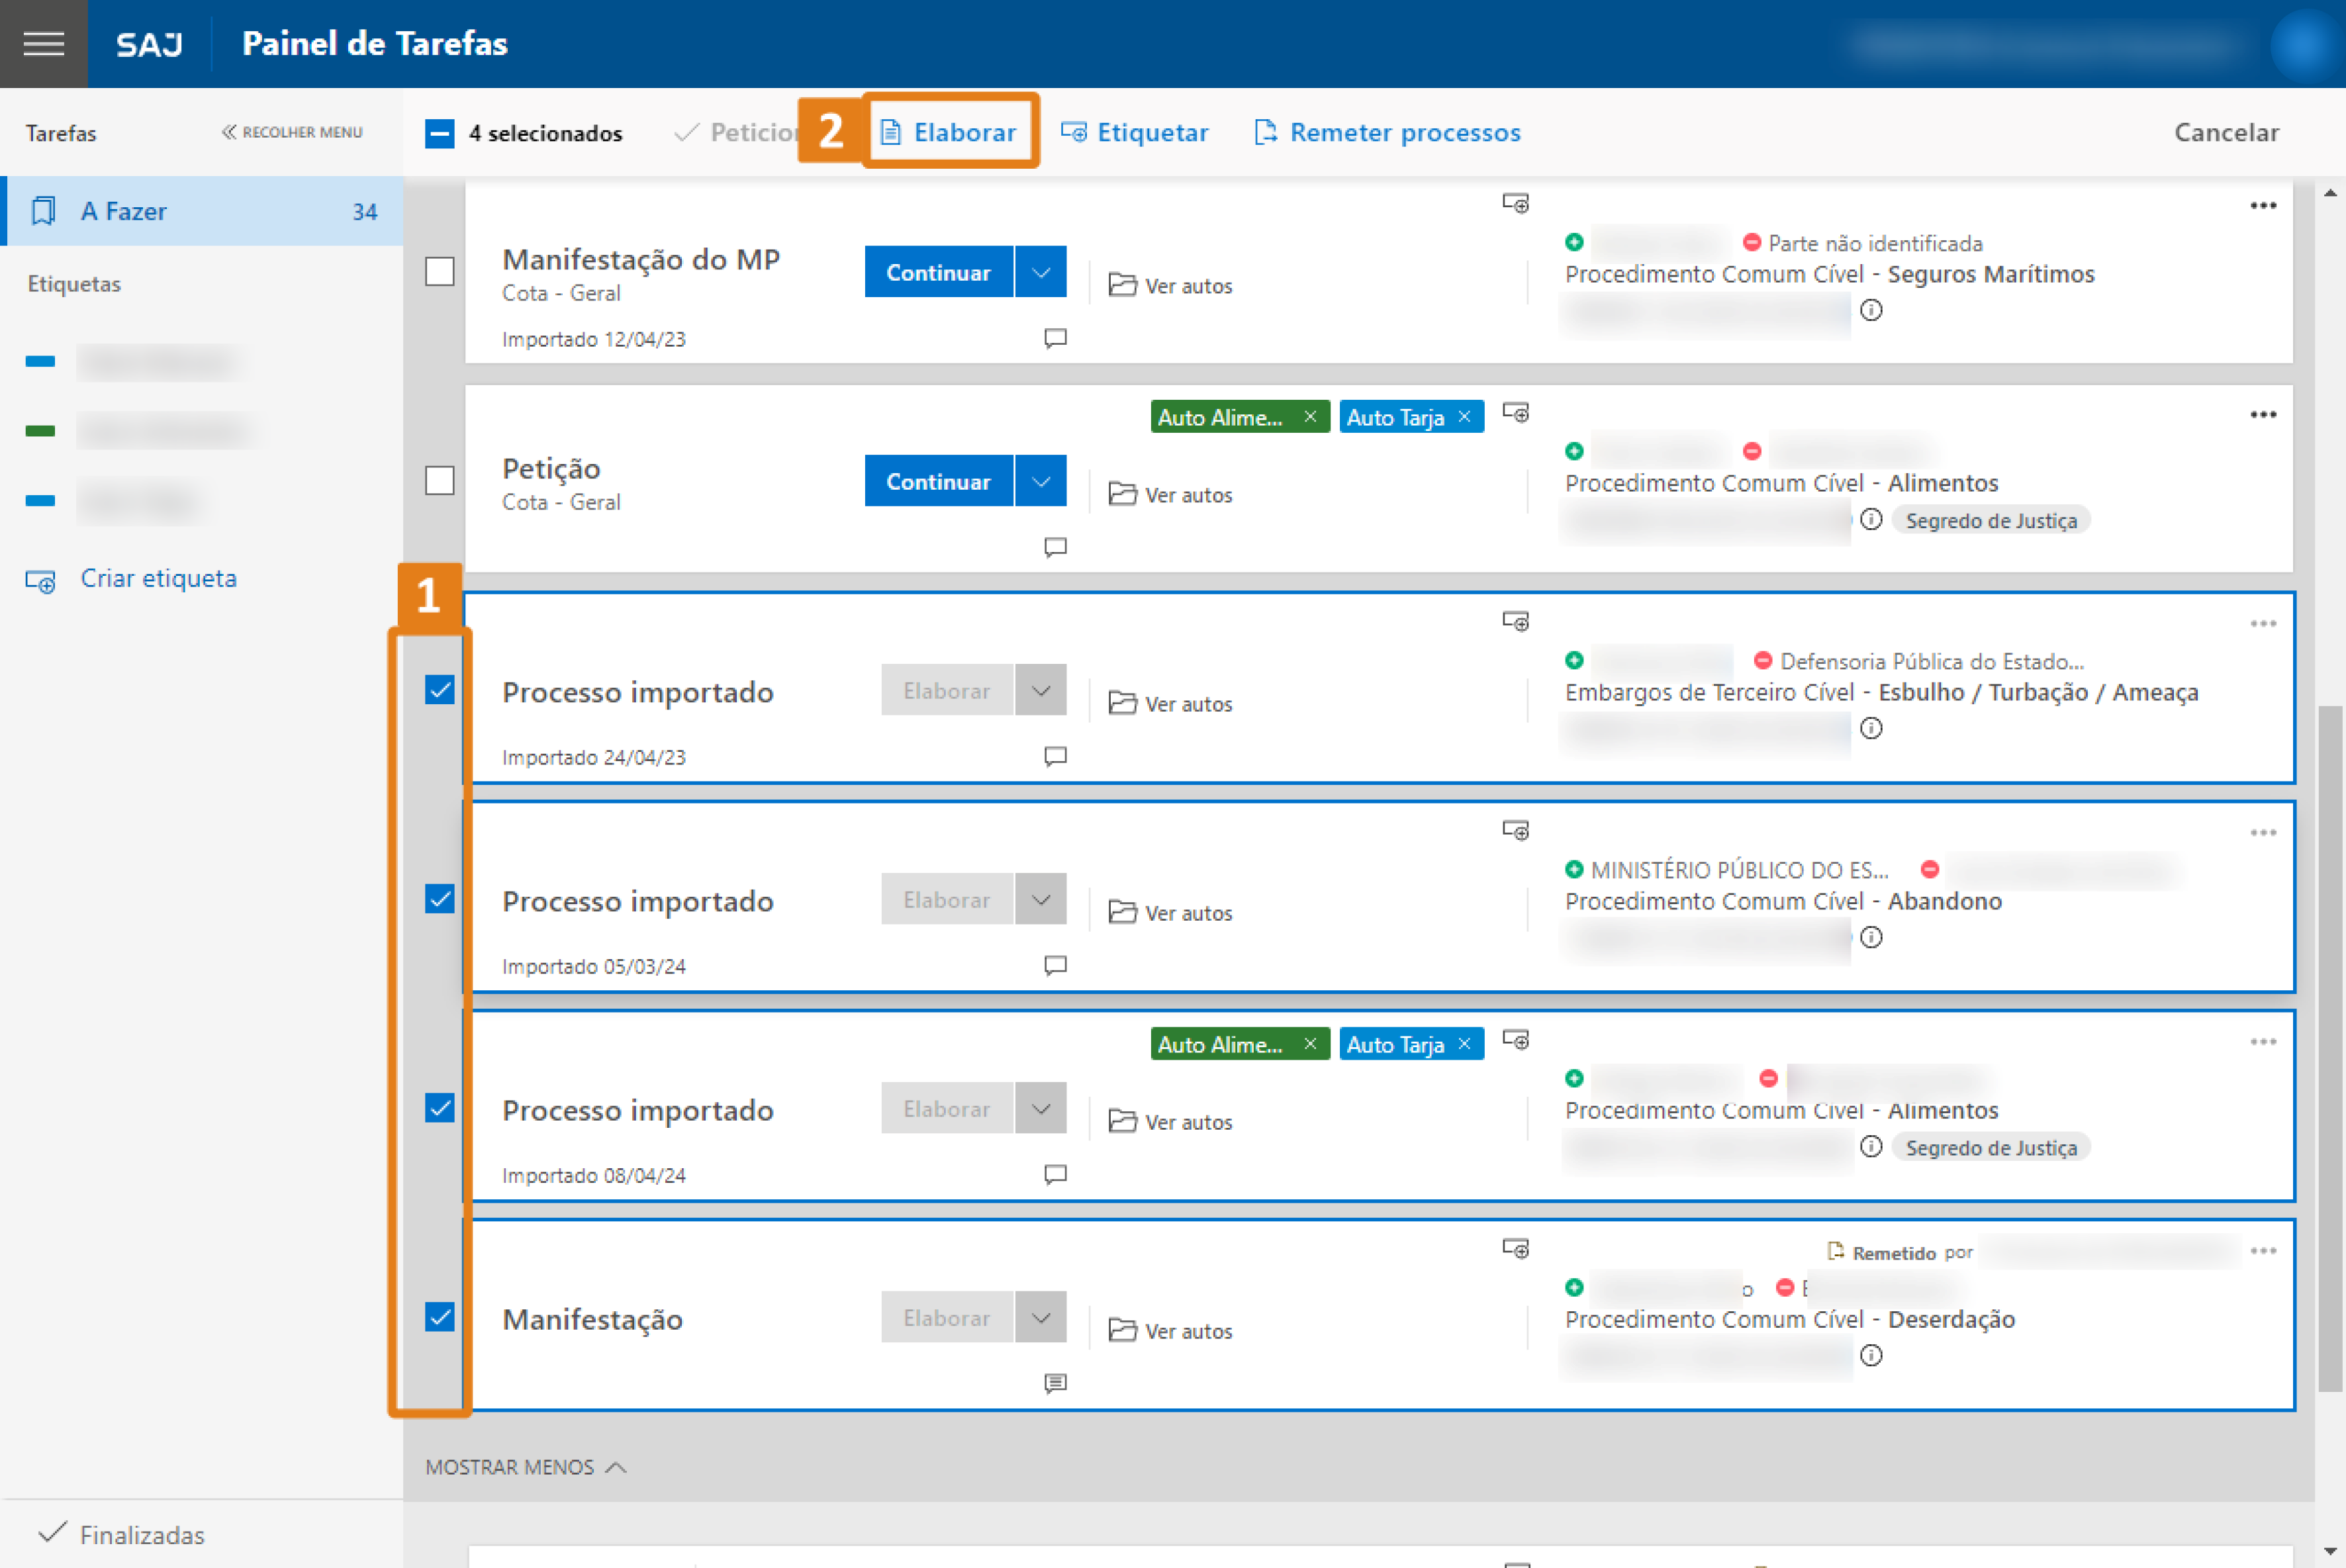This screenshot has height=1568, width=2346.
Task: Expand dropdown arrow next to Petição's Continuar
Action: (x=1041, y=481)
